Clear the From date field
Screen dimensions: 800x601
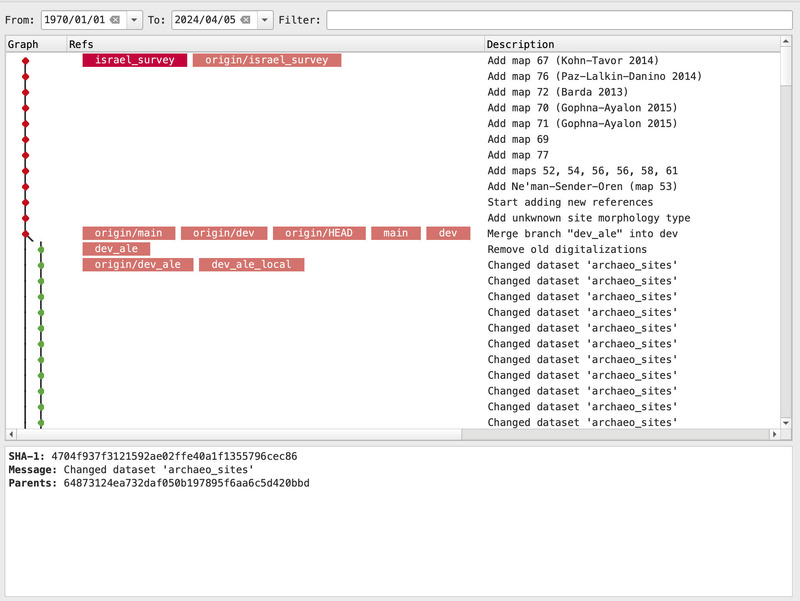click(114, 20)
